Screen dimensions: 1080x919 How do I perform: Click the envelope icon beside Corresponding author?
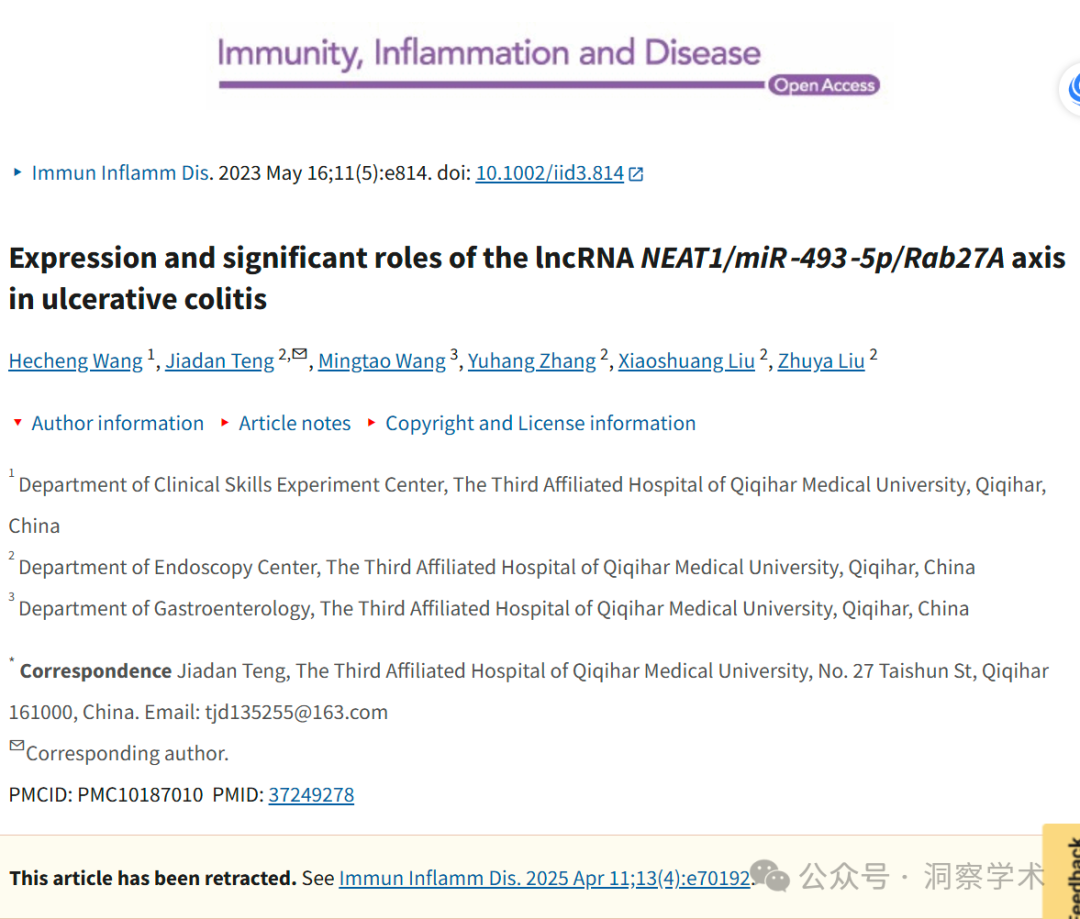pos(17,745)
